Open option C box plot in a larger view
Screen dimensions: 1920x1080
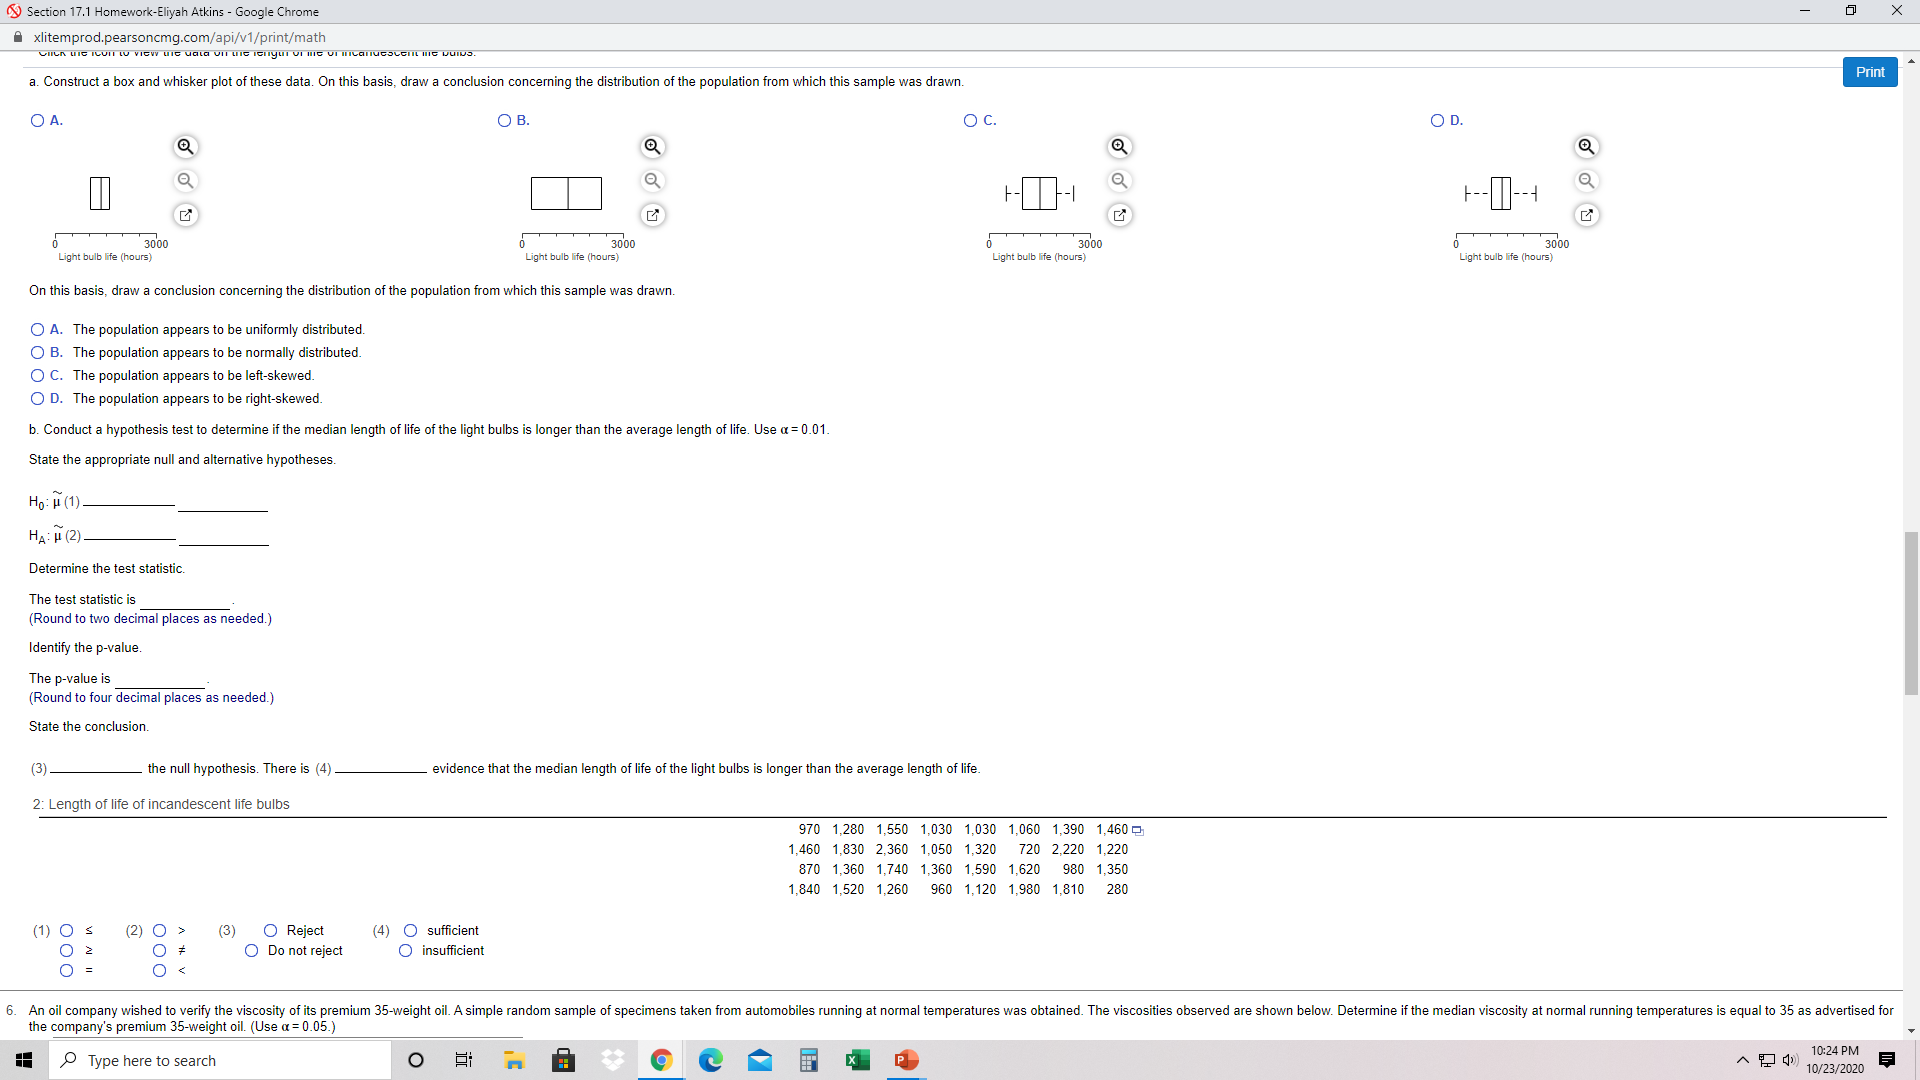pyautogui.click(x=1119, y=215)
